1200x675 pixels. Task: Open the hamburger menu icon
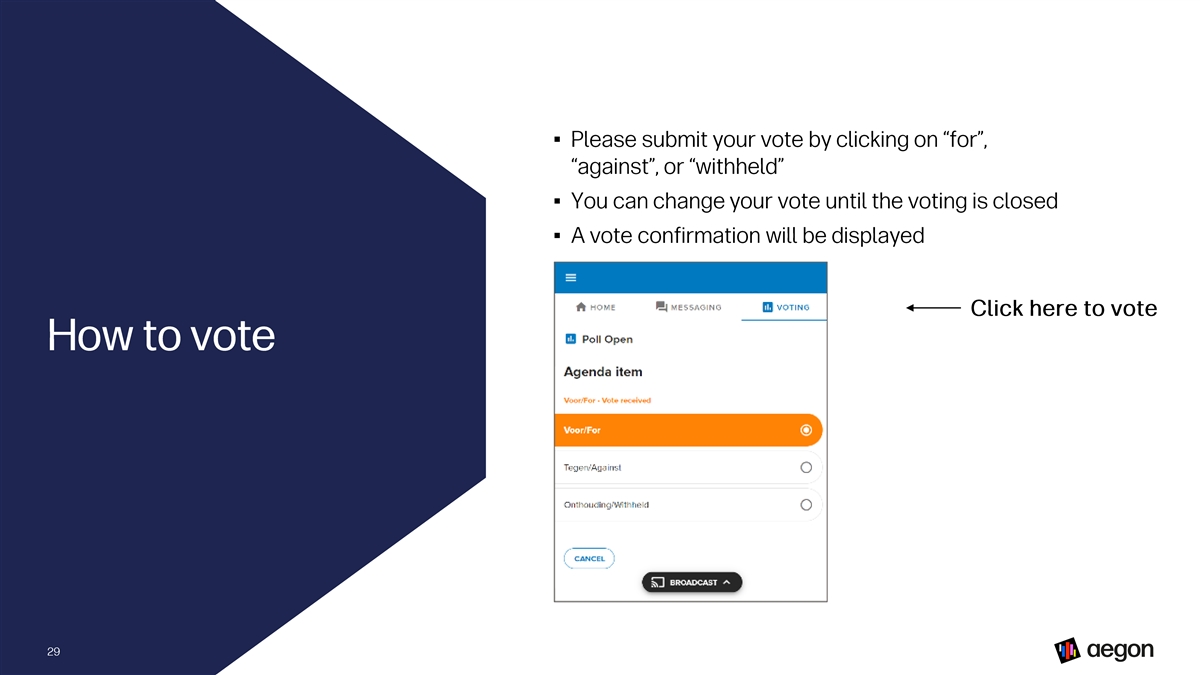570,277
